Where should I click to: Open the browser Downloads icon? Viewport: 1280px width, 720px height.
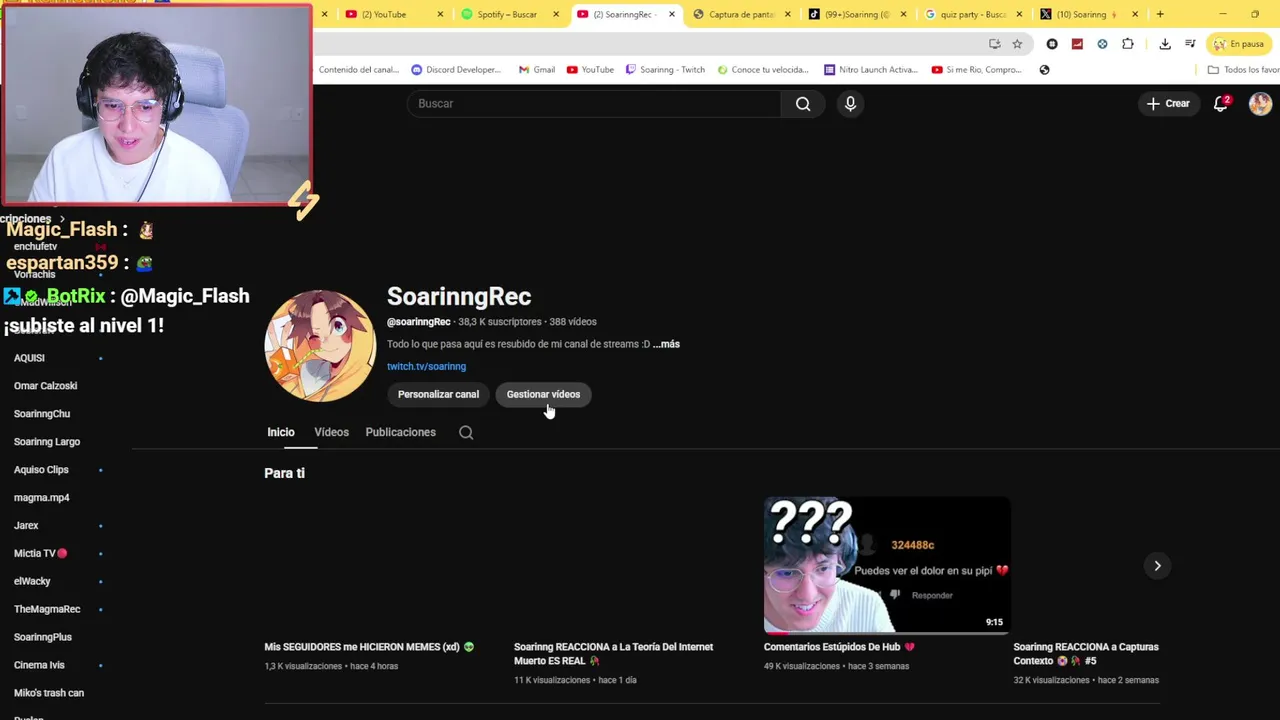coord(1165,44)
